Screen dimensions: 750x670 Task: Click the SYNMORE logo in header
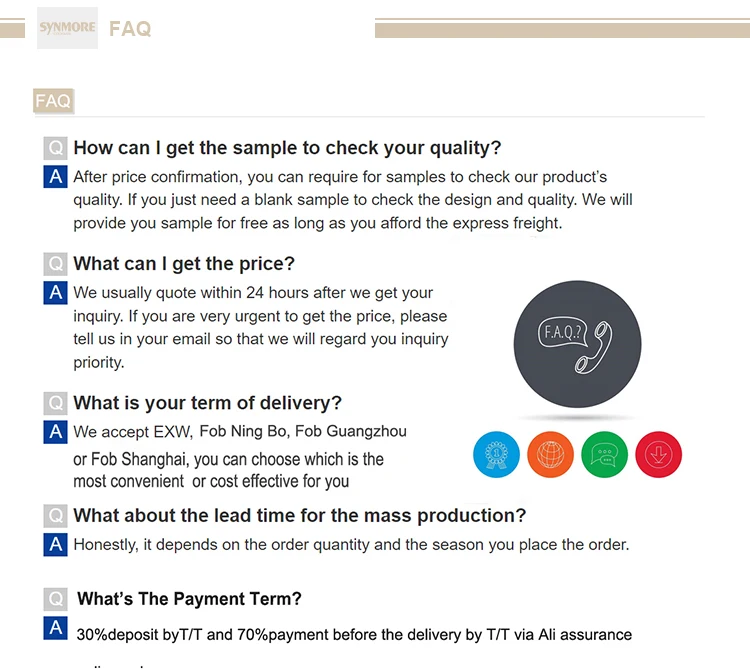(x=67, y=28)
